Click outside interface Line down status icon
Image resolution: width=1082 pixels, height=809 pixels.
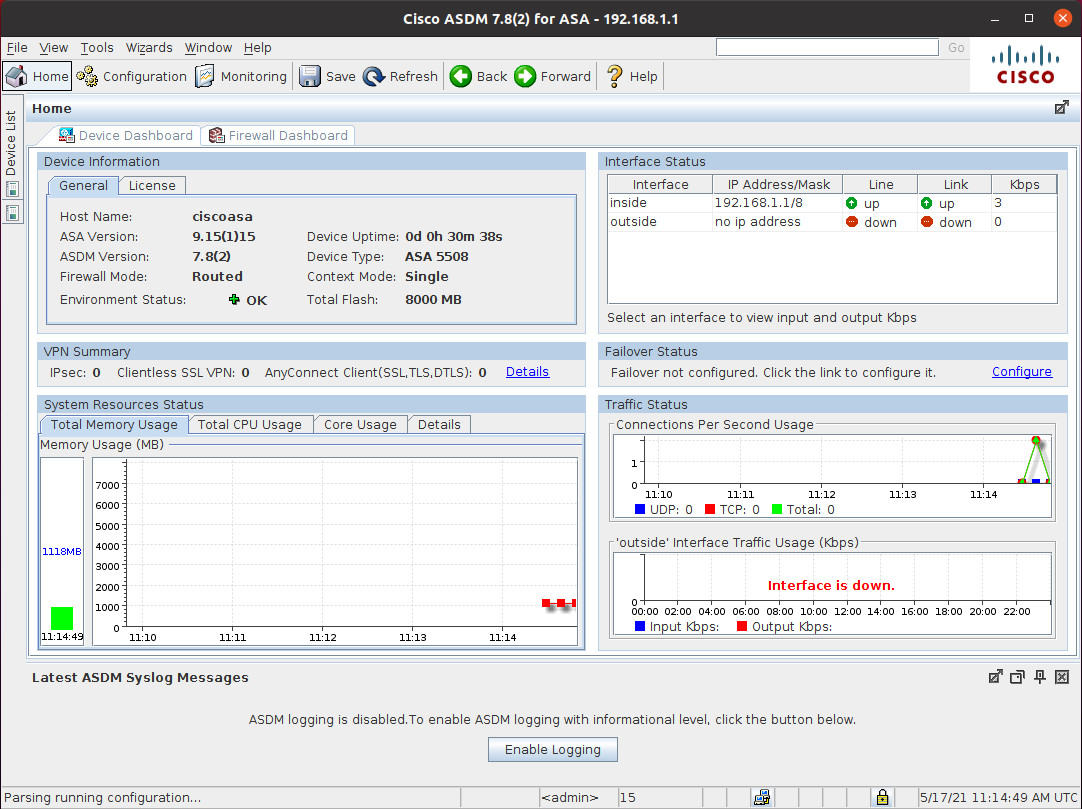[852, 222]
